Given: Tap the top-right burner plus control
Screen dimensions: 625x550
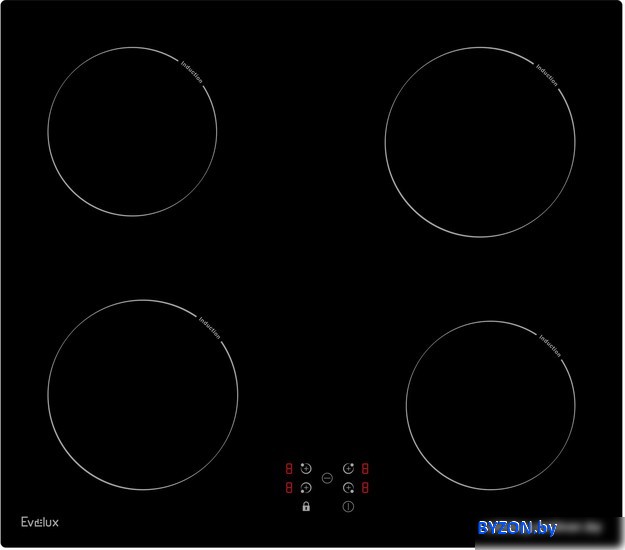Looking at the screenshot, I should pyautogui.click(x=348, y=468).
